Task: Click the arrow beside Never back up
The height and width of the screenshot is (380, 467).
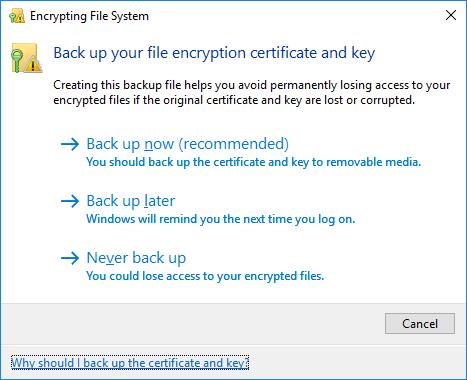Action: pos(70,258)
